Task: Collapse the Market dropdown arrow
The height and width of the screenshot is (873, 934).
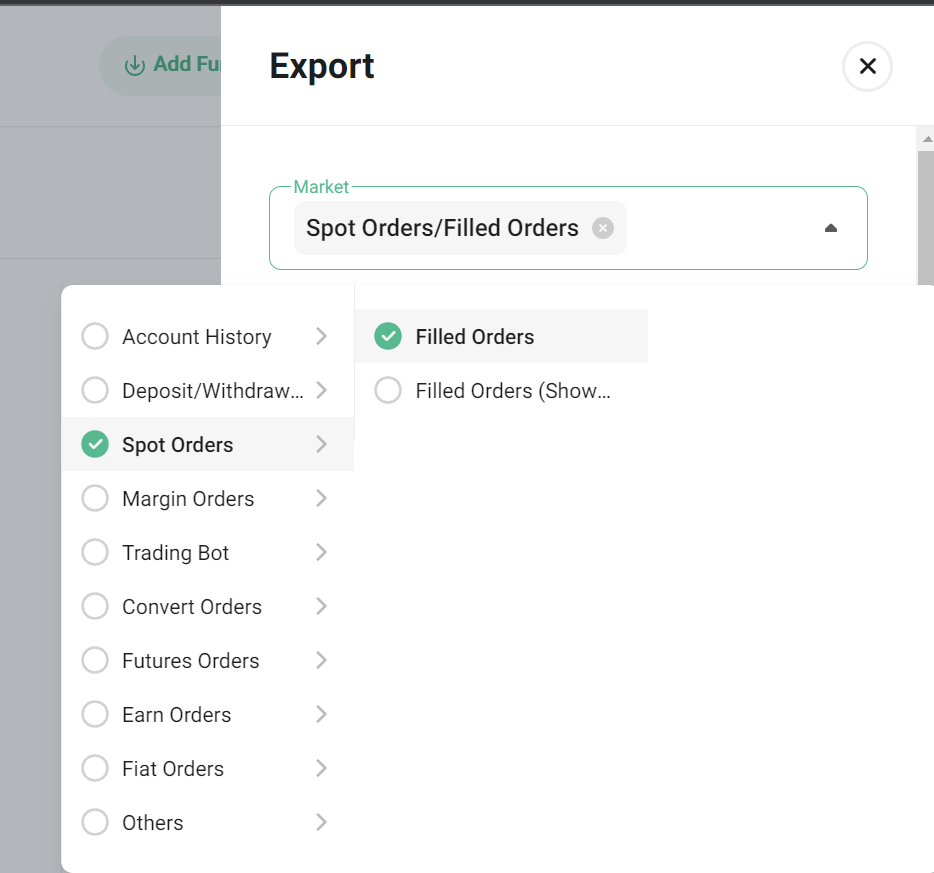Action: point(830,228)
